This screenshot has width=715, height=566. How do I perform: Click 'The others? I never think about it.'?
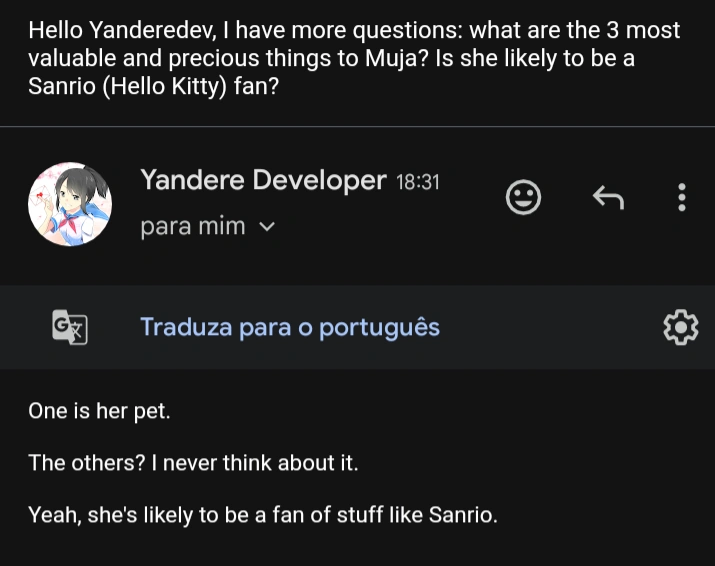pyautogui.click(x=193, y=463)
